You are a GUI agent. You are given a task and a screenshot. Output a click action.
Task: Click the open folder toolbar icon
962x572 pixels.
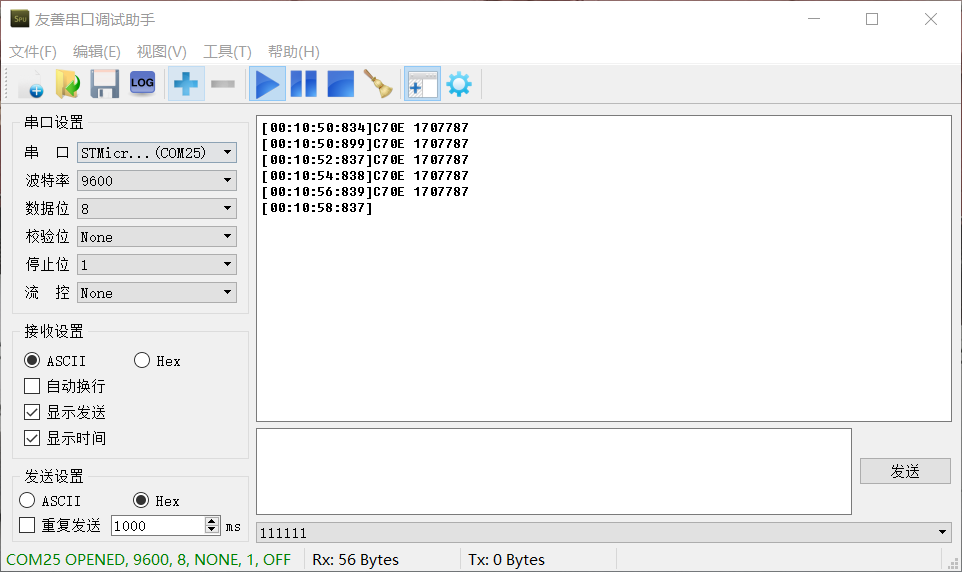(68, 85)
